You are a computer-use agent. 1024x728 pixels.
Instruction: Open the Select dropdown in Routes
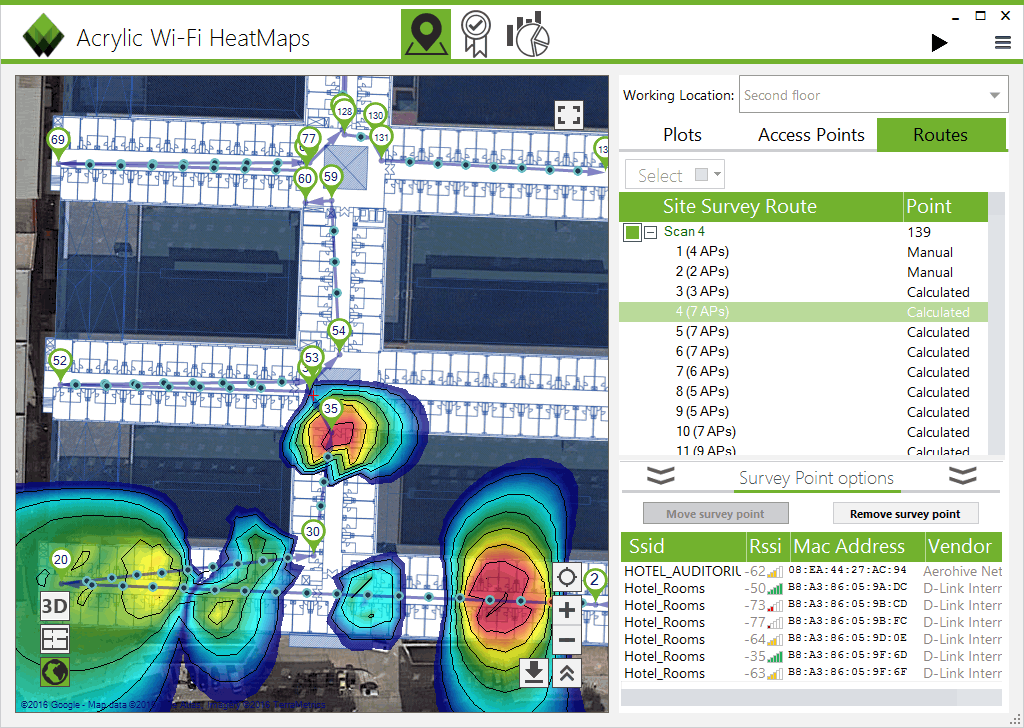(675, 174)
